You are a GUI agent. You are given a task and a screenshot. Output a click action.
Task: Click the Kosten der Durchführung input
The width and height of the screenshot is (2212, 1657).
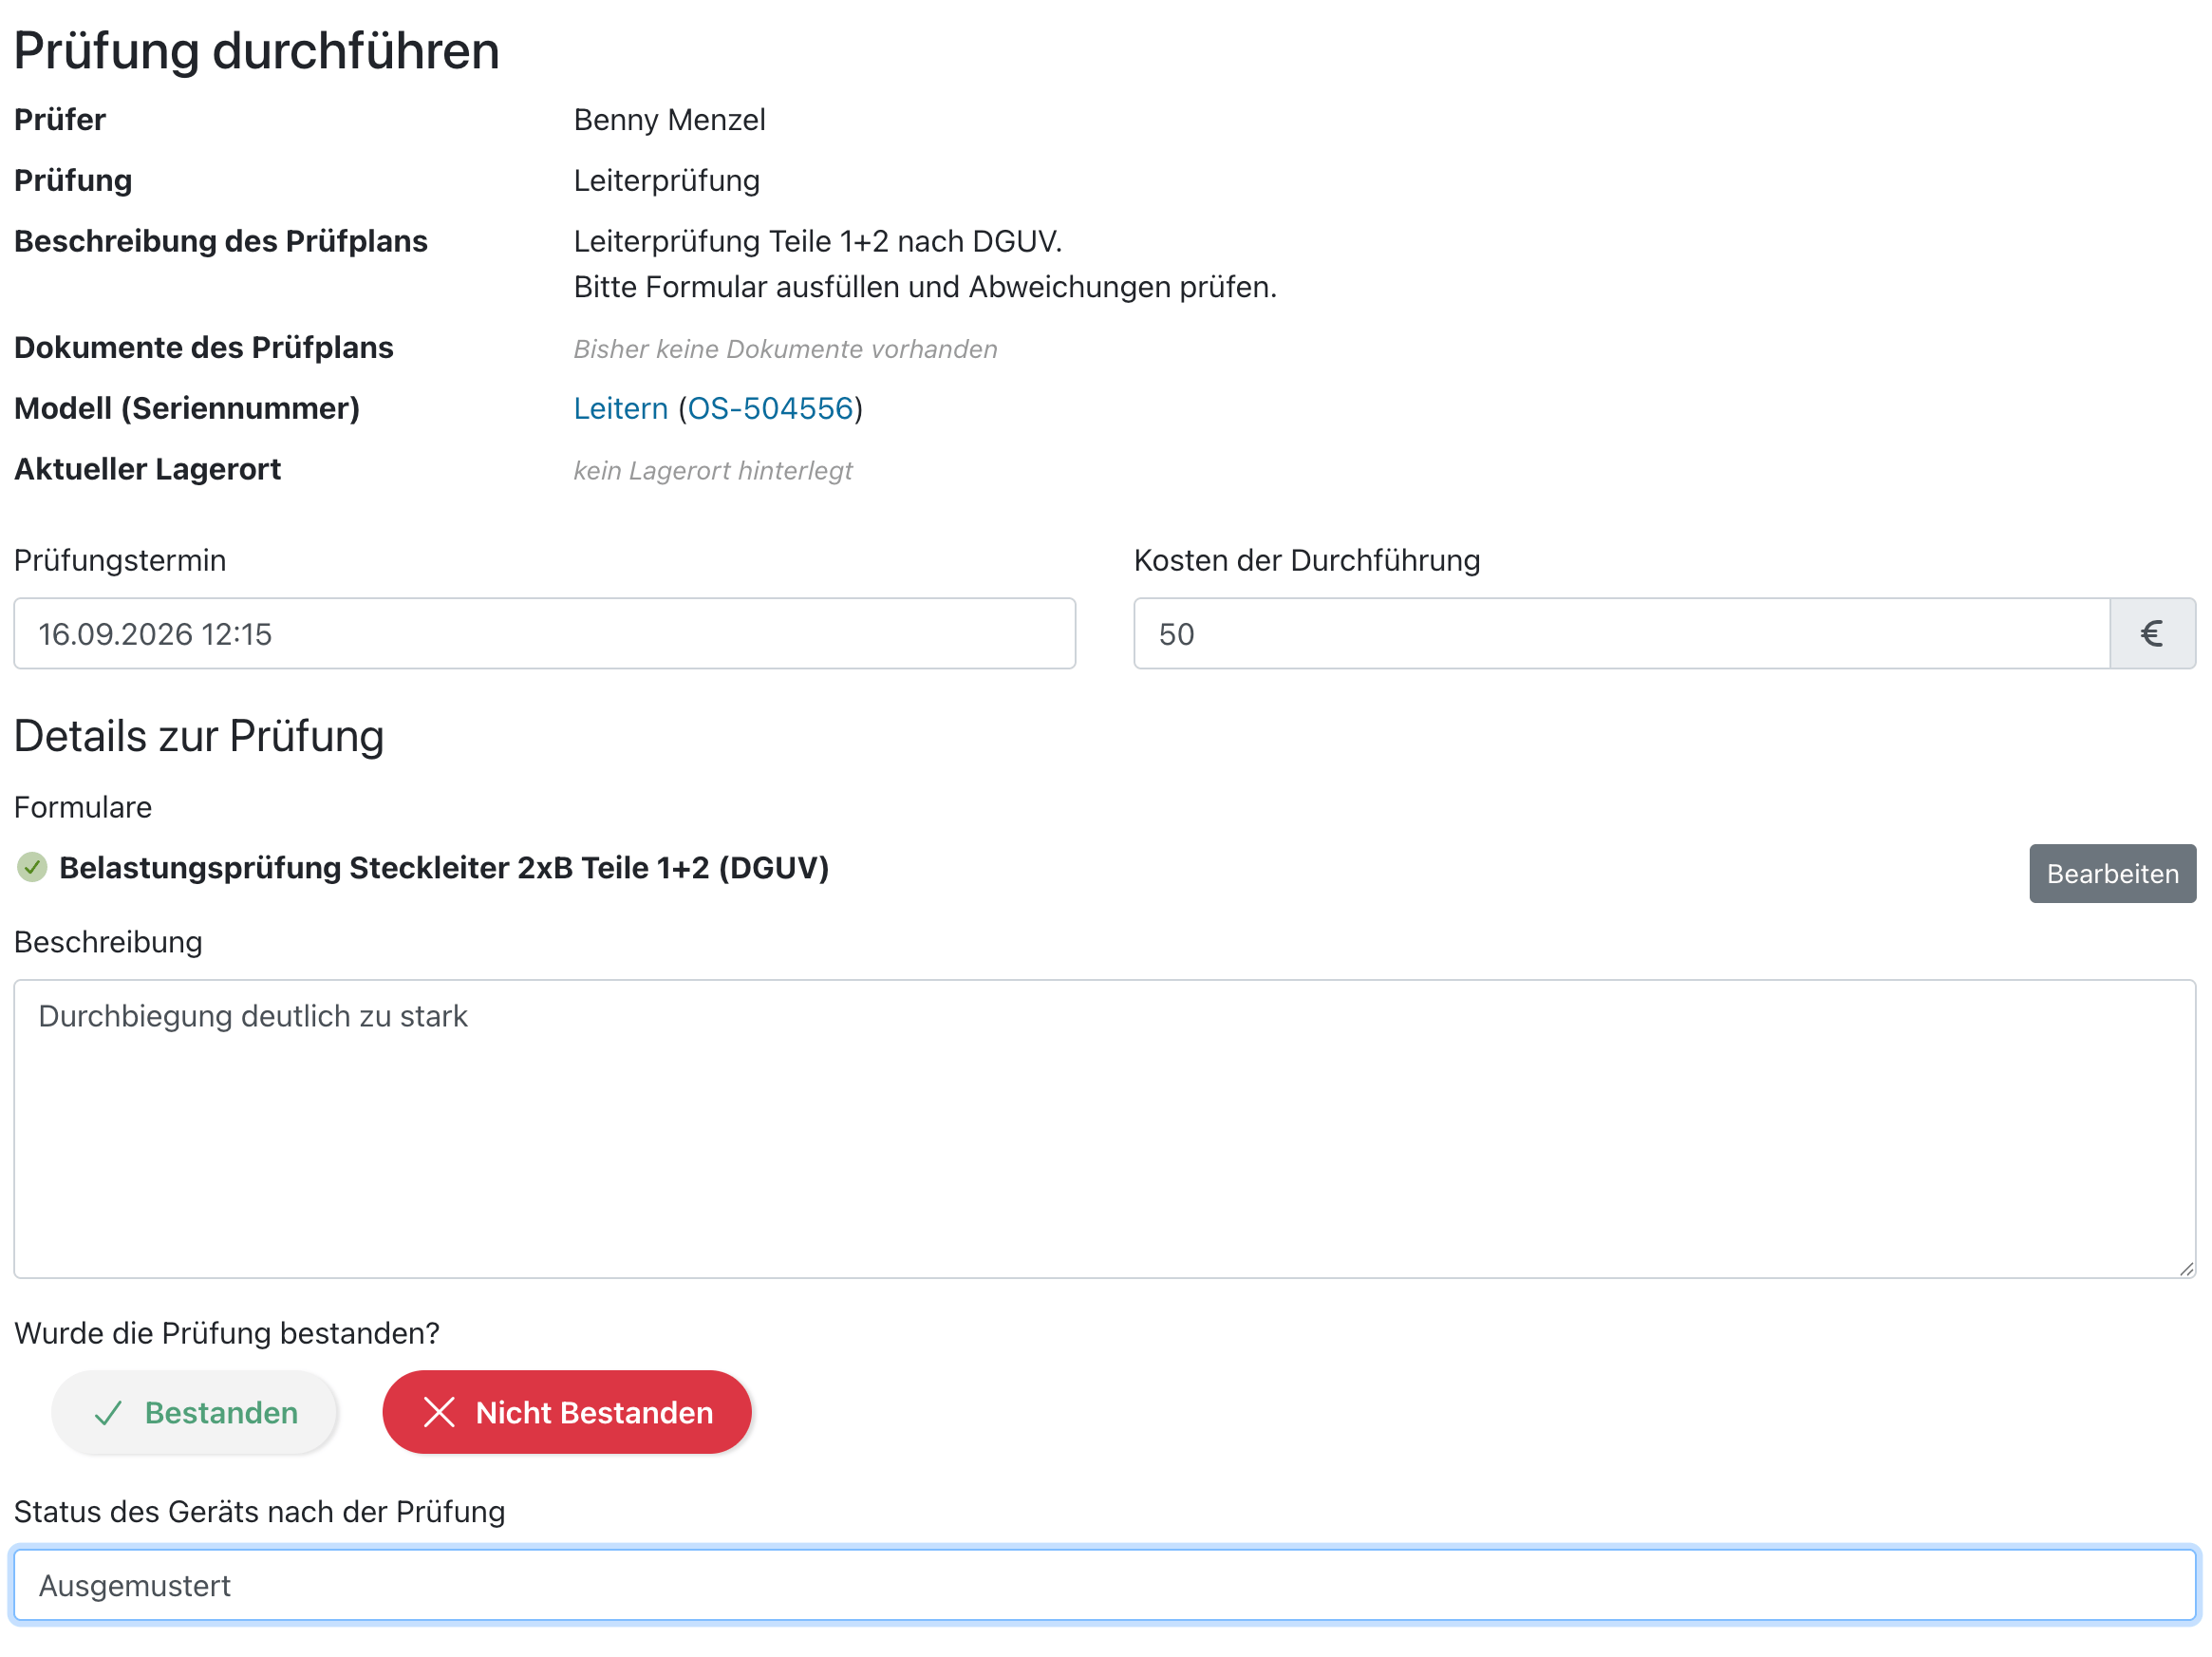pos(1622,634)
